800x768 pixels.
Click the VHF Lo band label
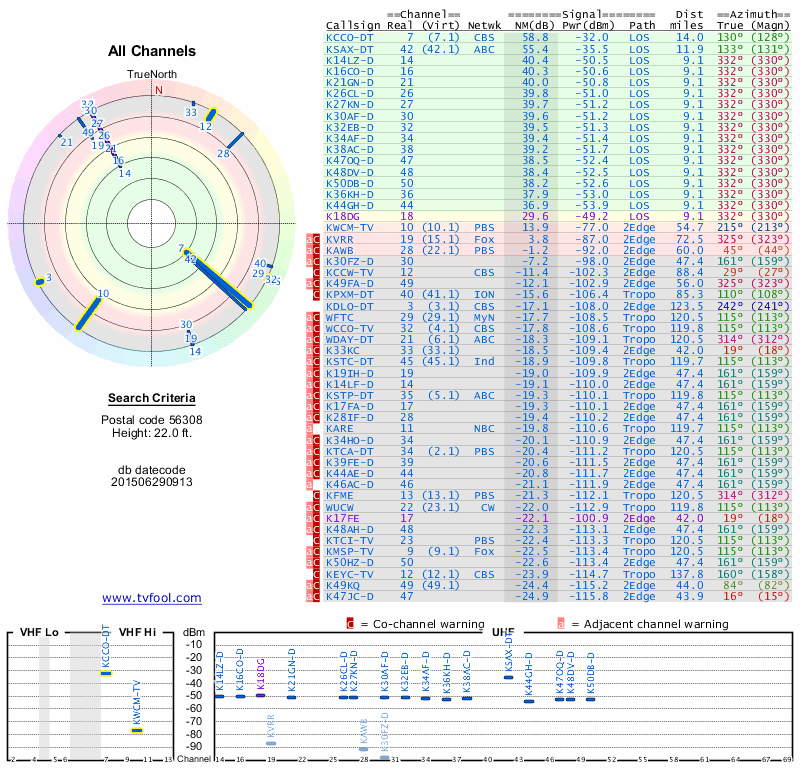(x=39, y=632)
